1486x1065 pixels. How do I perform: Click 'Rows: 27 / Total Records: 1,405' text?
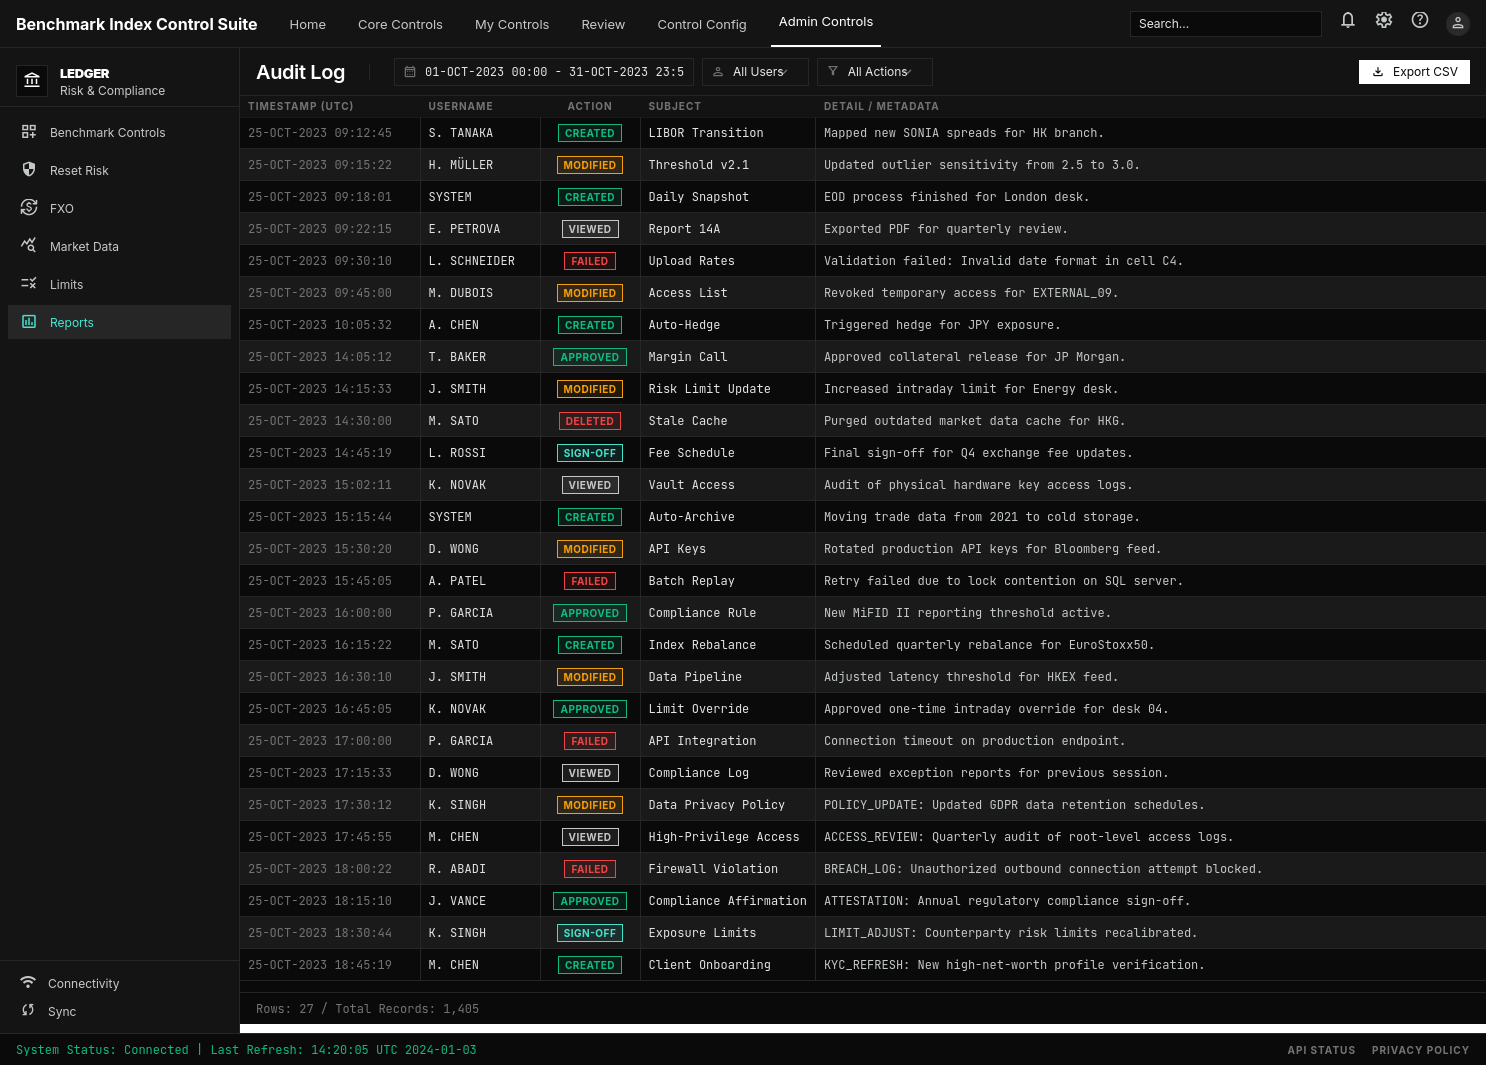point(367,1009)
